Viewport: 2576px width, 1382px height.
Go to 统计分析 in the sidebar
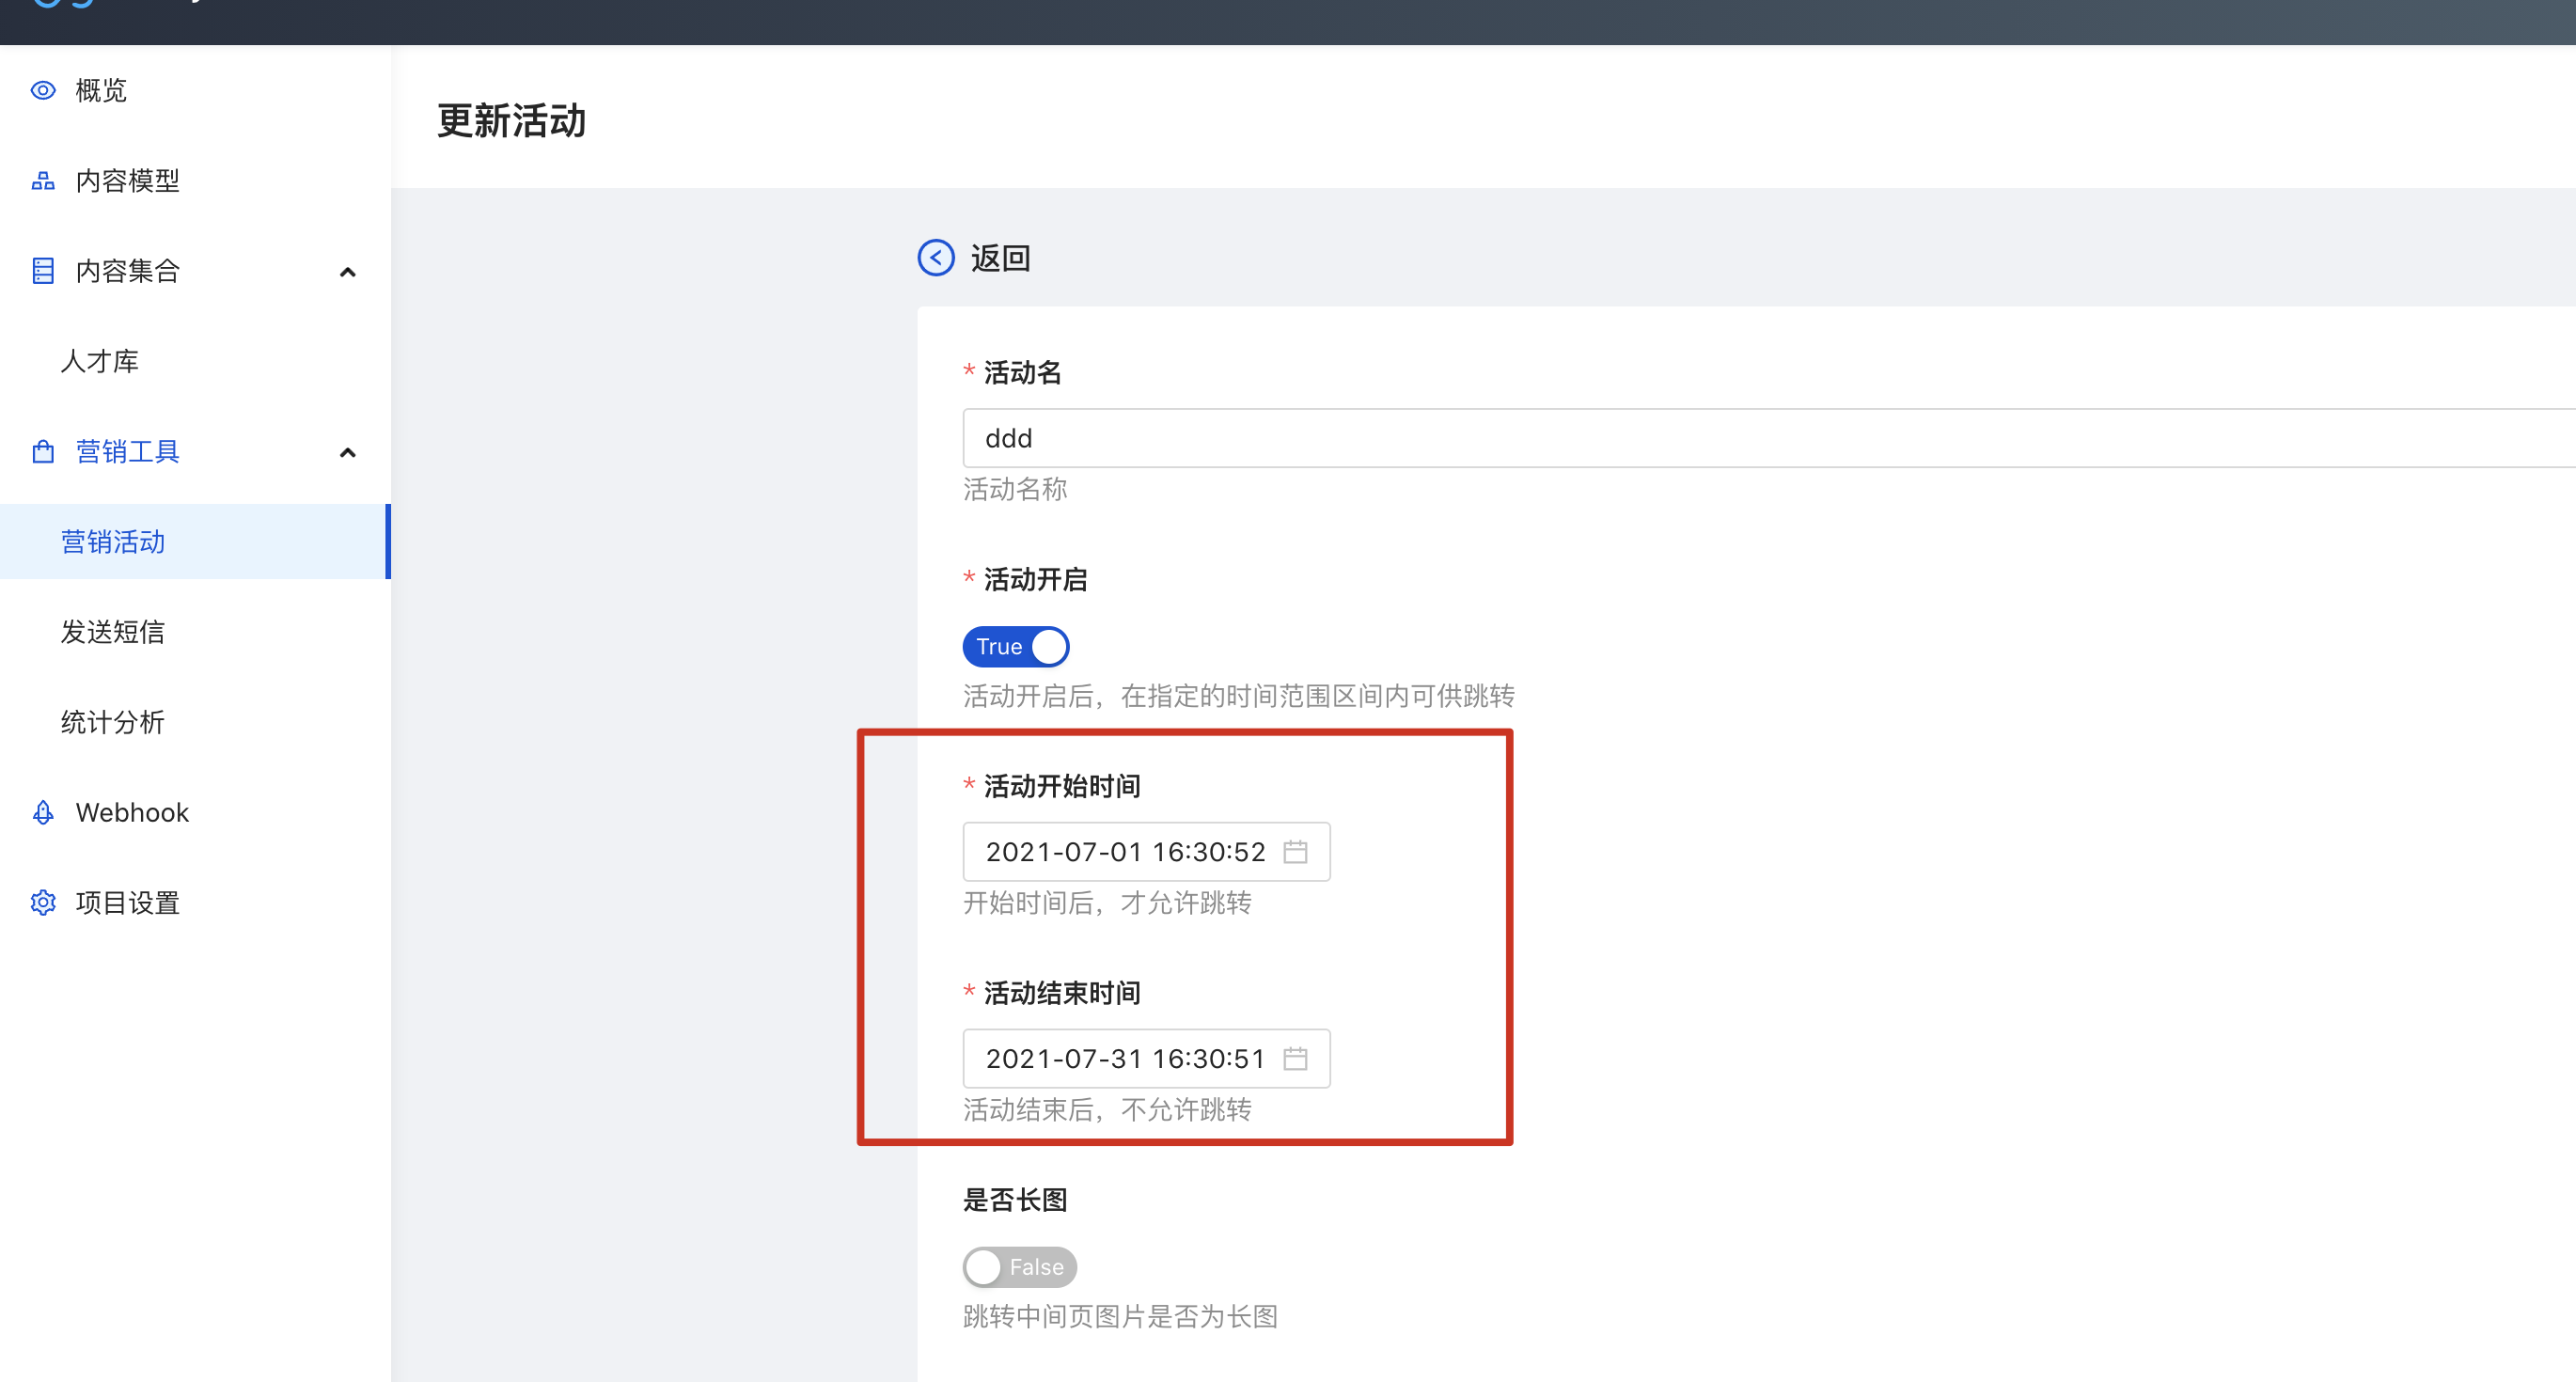click(x=113, y=722)
